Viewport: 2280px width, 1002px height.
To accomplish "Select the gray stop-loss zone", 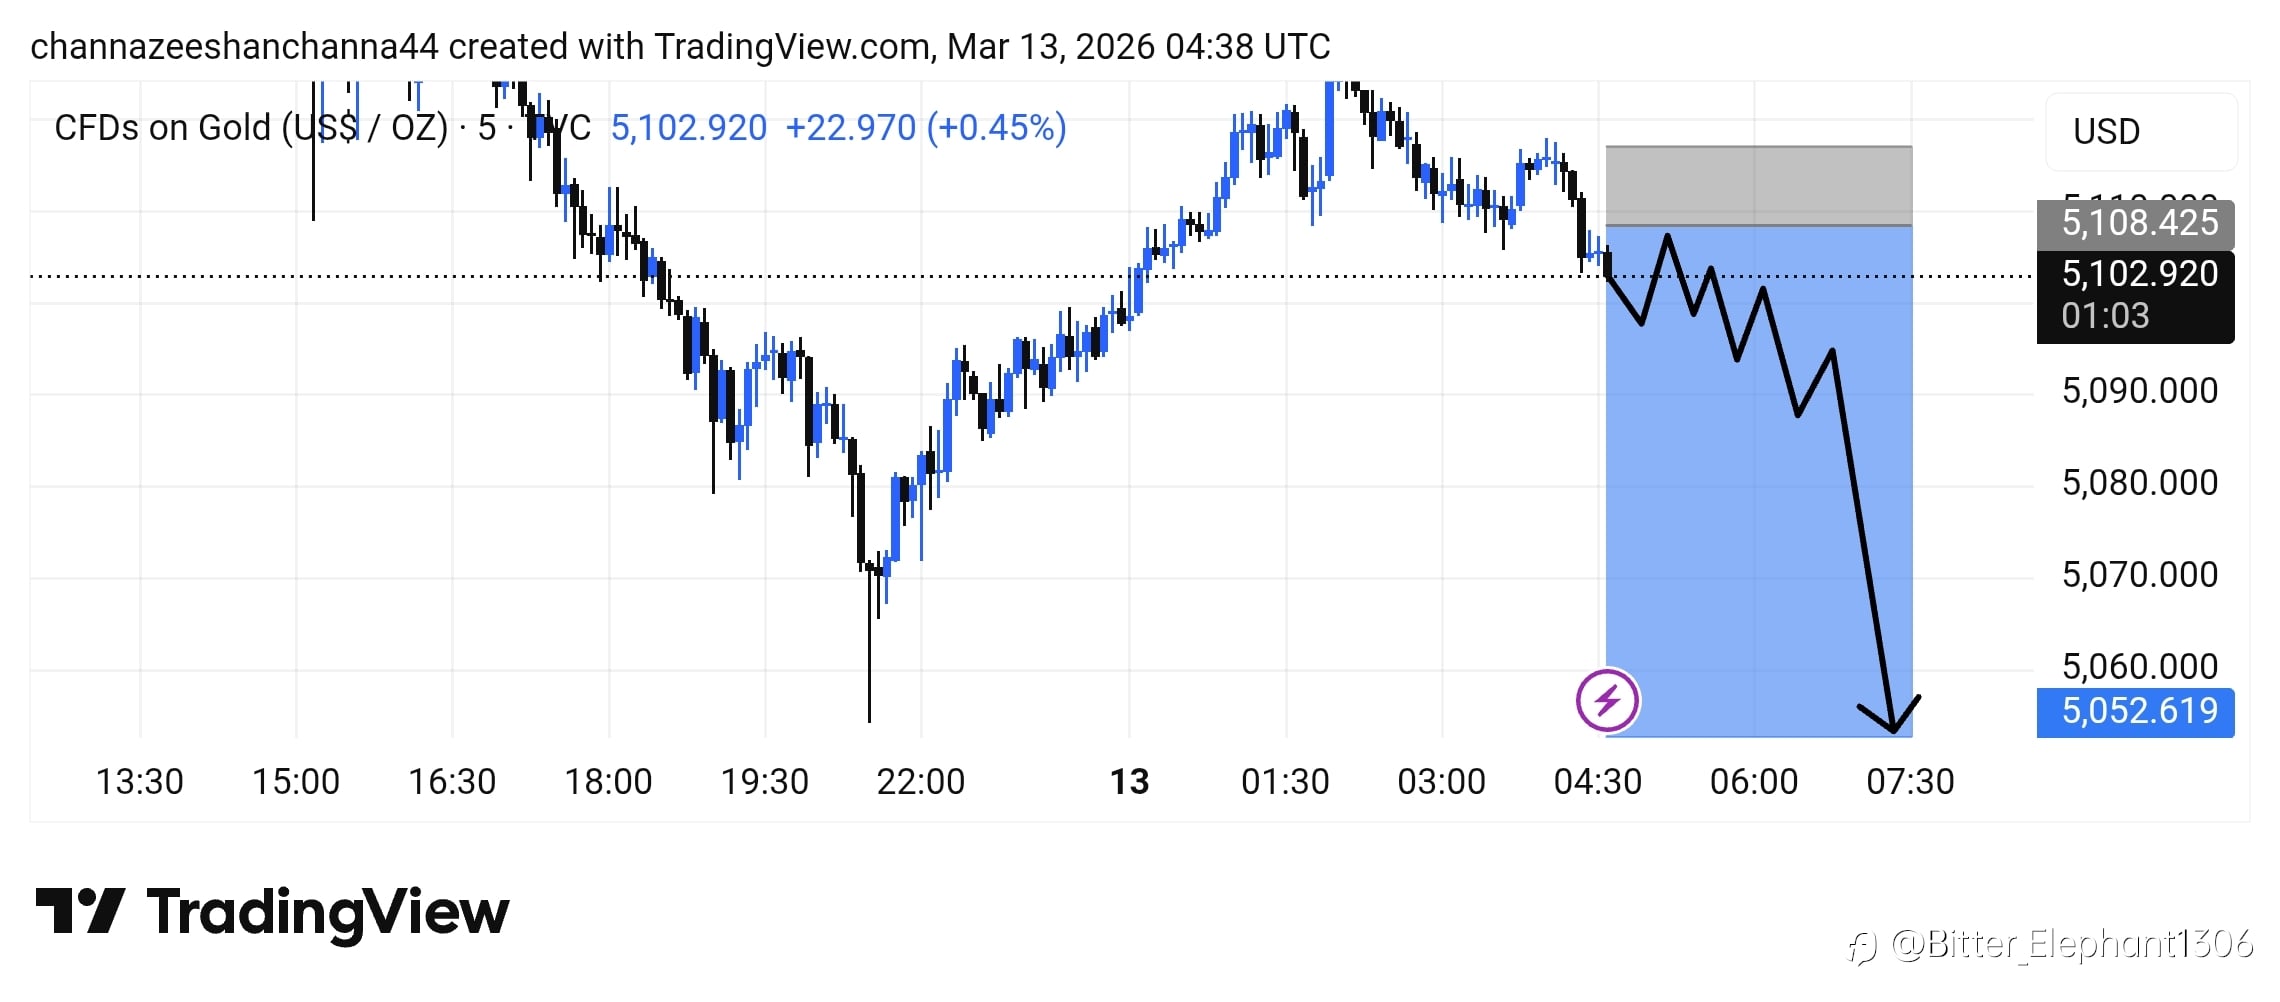I will 1758,186.
